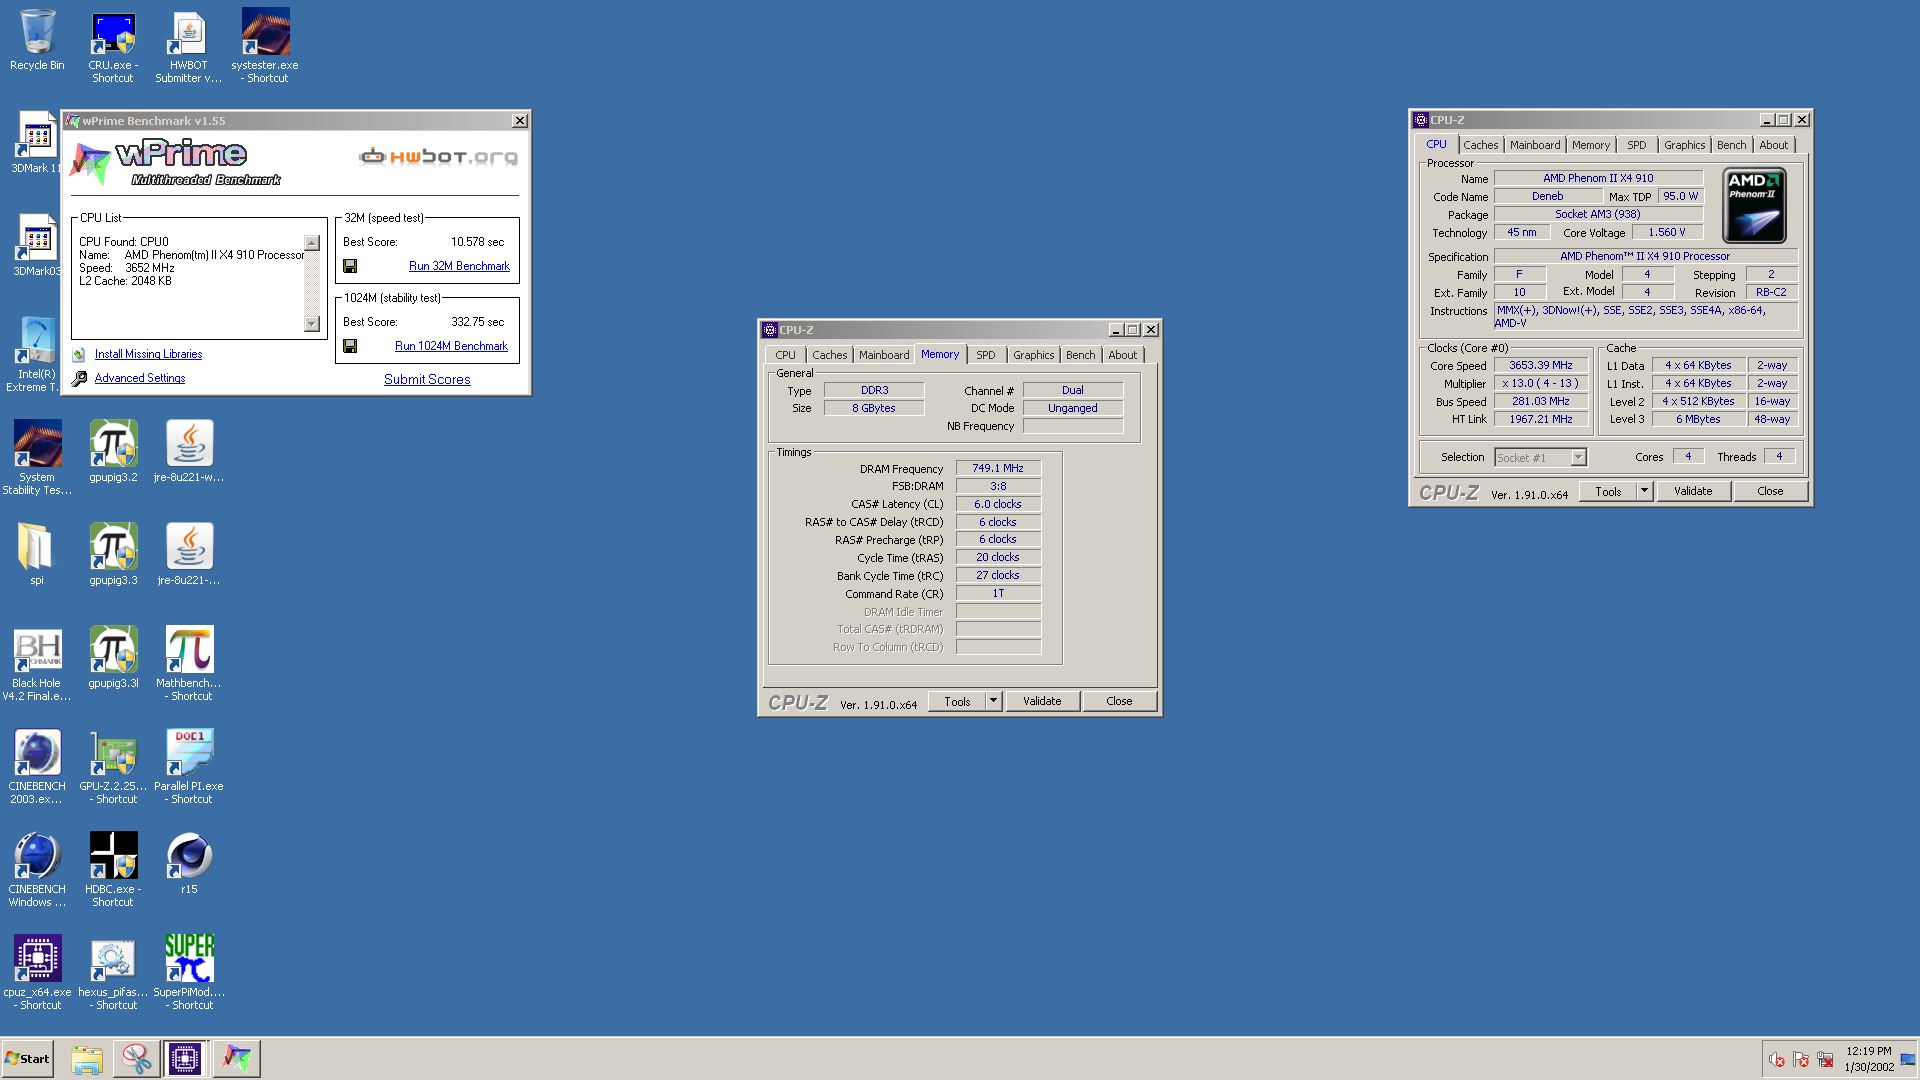Click CPU-Z icon in the taskbar

185,1058
